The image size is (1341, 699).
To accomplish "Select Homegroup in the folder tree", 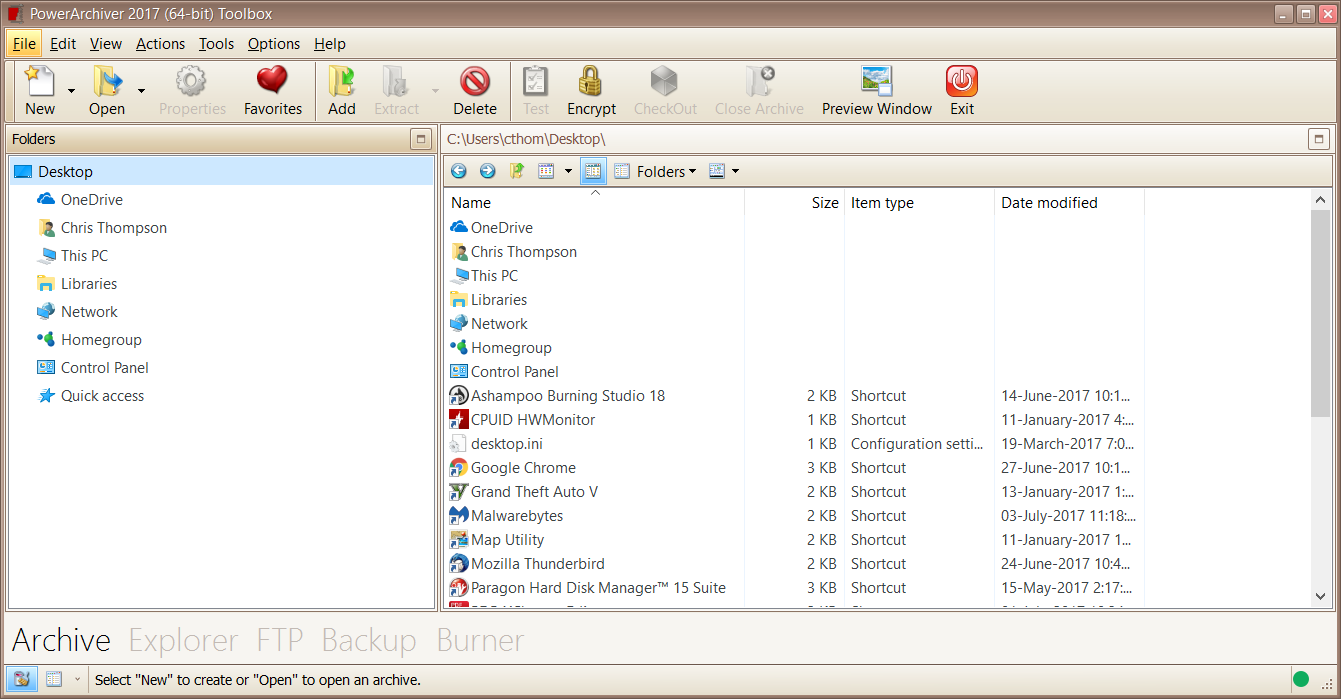I will (101, 340).
